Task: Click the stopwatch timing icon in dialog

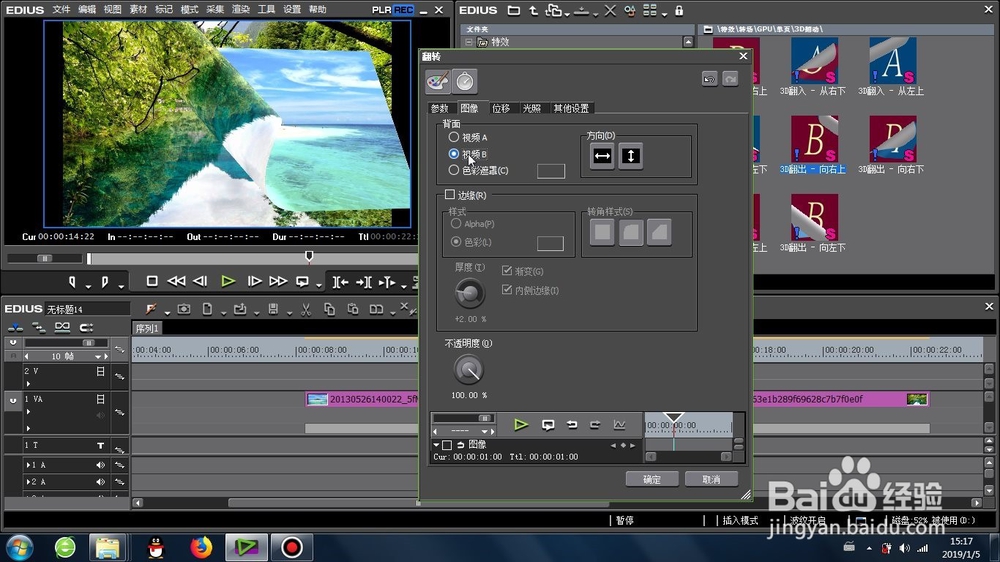Action: [x=465, y=82]
